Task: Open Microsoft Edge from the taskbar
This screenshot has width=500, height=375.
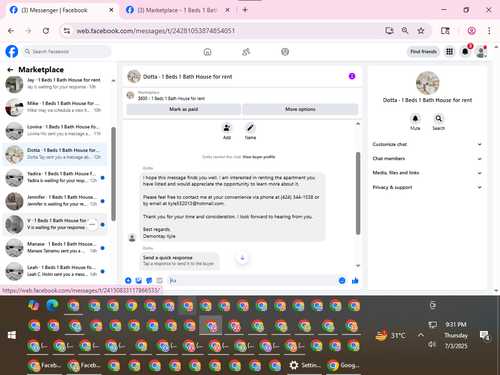Action: tap(52, 305)
